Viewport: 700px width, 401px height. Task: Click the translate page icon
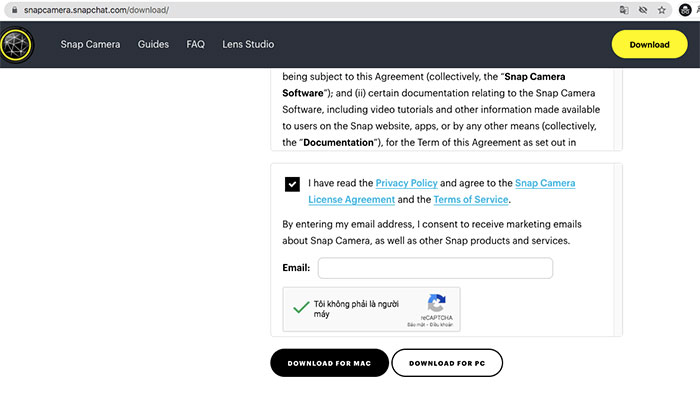pyautogui.click(x=624, y=10)
